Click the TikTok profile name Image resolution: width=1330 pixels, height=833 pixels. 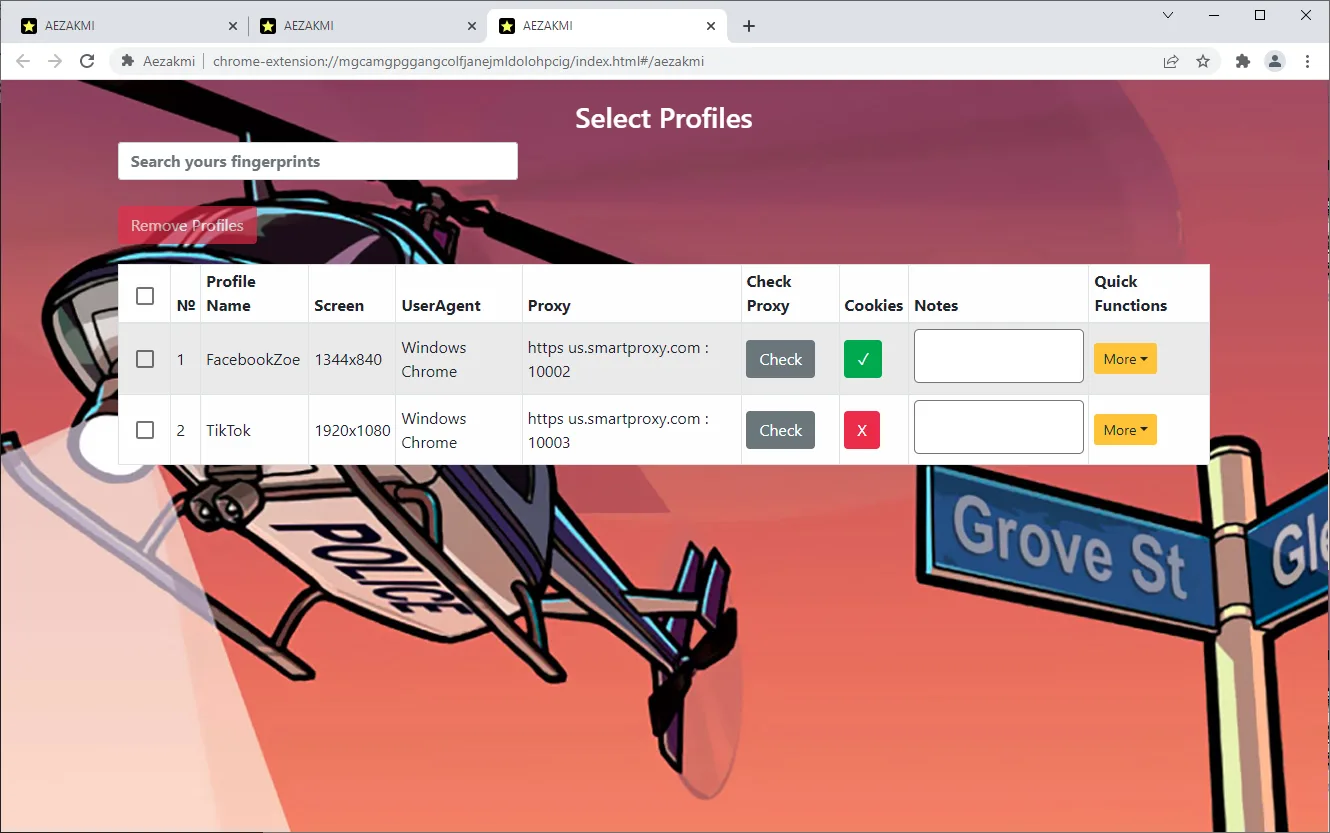pos(228,430)
